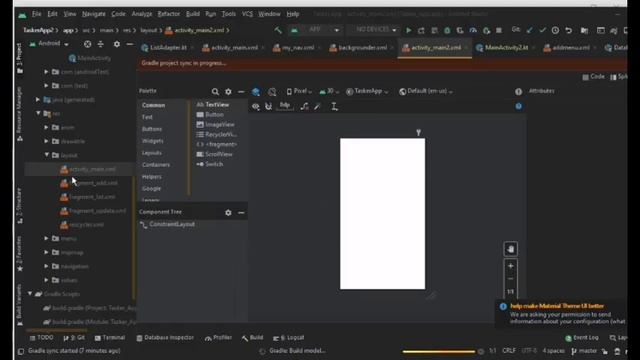Open the NO DEVICES dropdown

pos(373,30)
